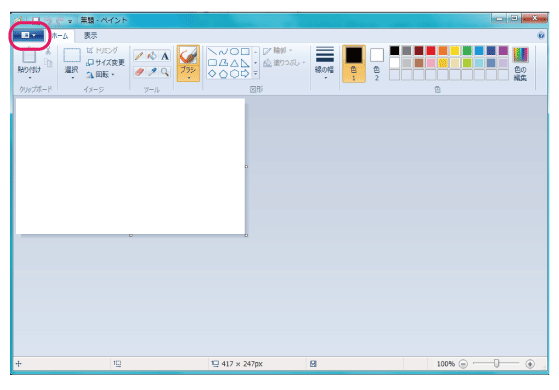
Task: Expand the shapes gallery with More arrow
Action: click(x=256, y=74)
